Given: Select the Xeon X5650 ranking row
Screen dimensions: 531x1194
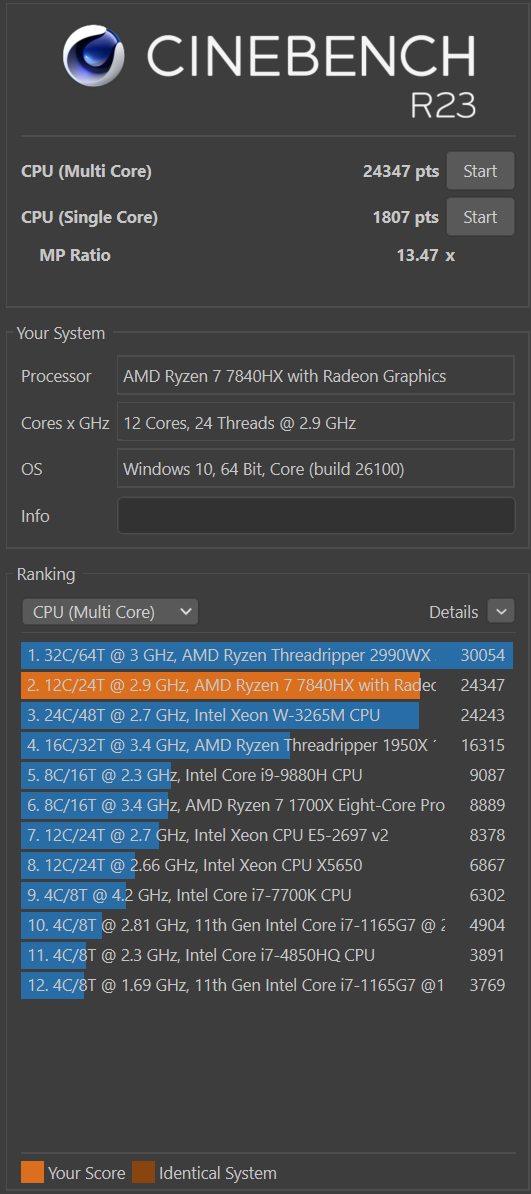Looking at the screenshot, I should coord(267,865).
